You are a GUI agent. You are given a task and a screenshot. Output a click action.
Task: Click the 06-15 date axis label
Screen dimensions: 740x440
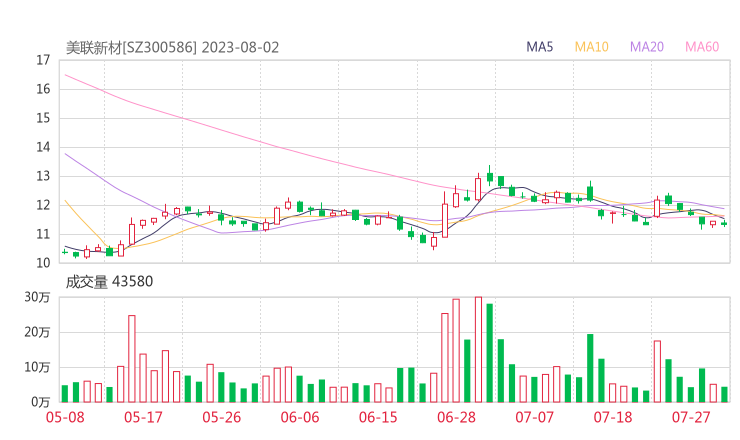tap(378, 417)
